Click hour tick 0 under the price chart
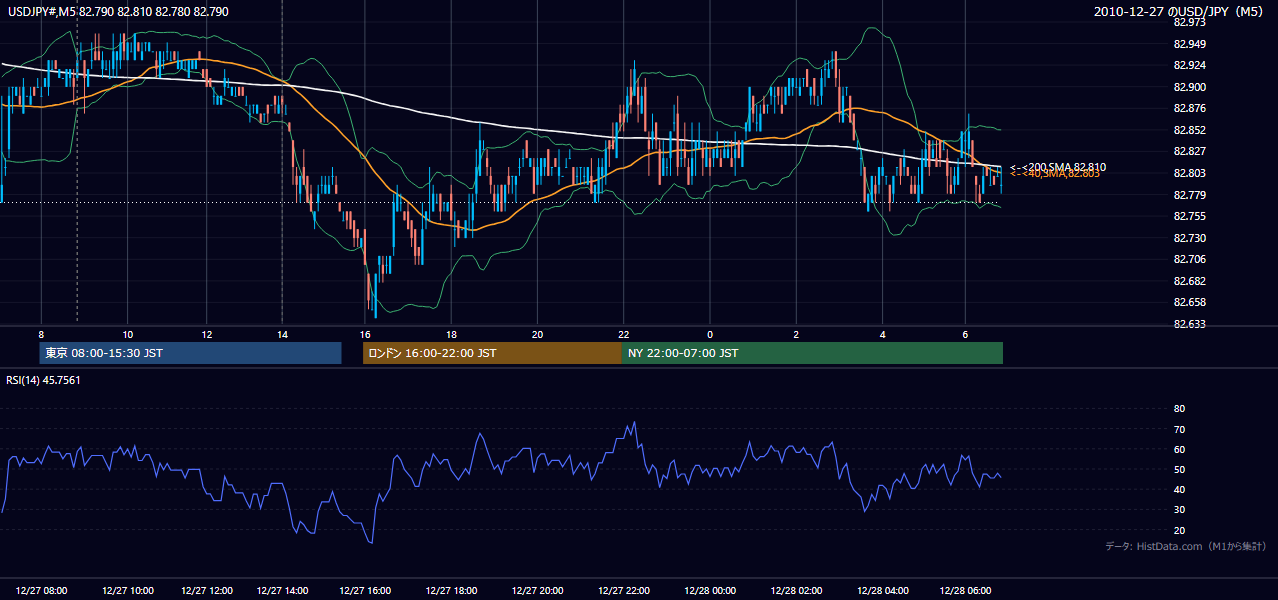The height and width of the screenshot is (600, 1278). [710, 334]
